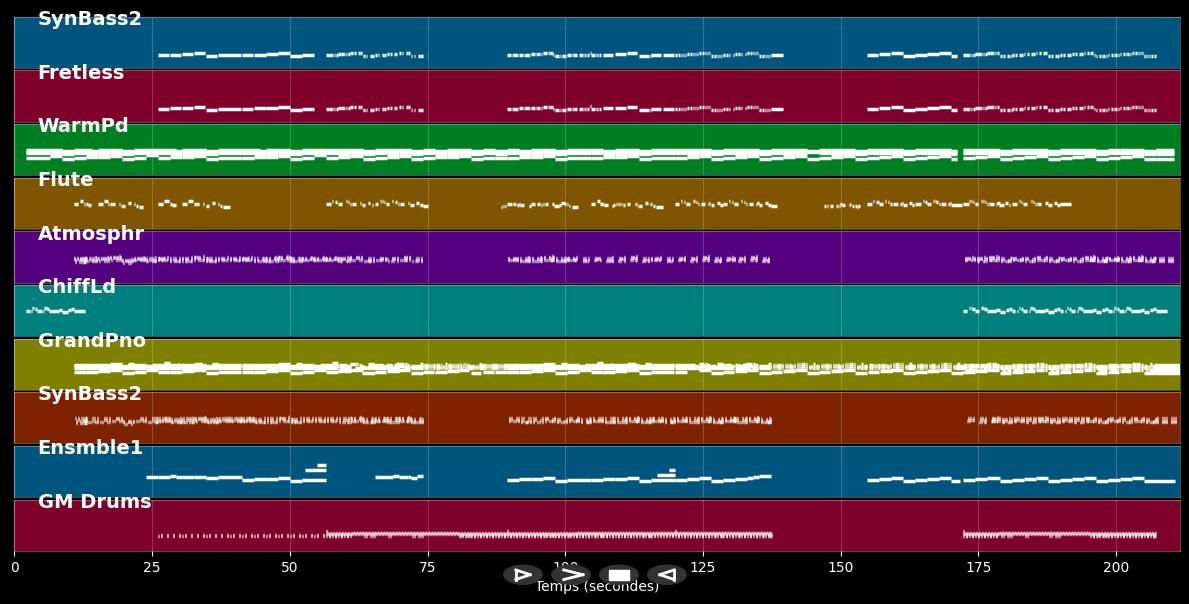This screenshot has height=604, width=1189.
Task: Click the 50 second tick label
Action: (x=290, y=567)
